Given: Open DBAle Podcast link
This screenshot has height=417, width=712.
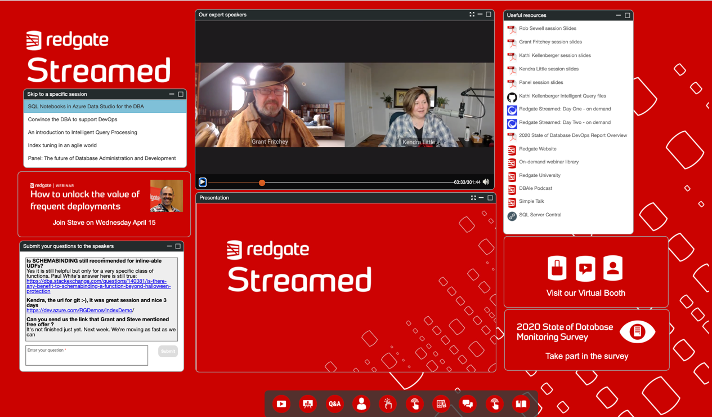Looking at the screenshot, I should tap(535, 188).
